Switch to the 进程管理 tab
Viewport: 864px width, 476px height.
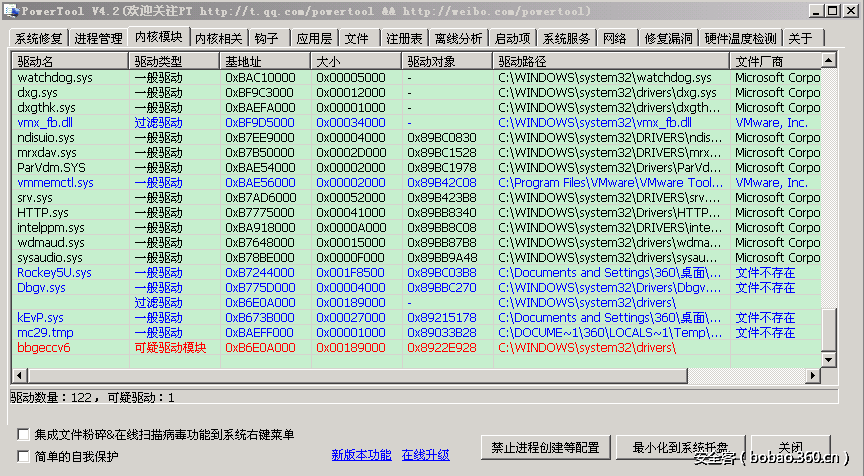point(98,39)
